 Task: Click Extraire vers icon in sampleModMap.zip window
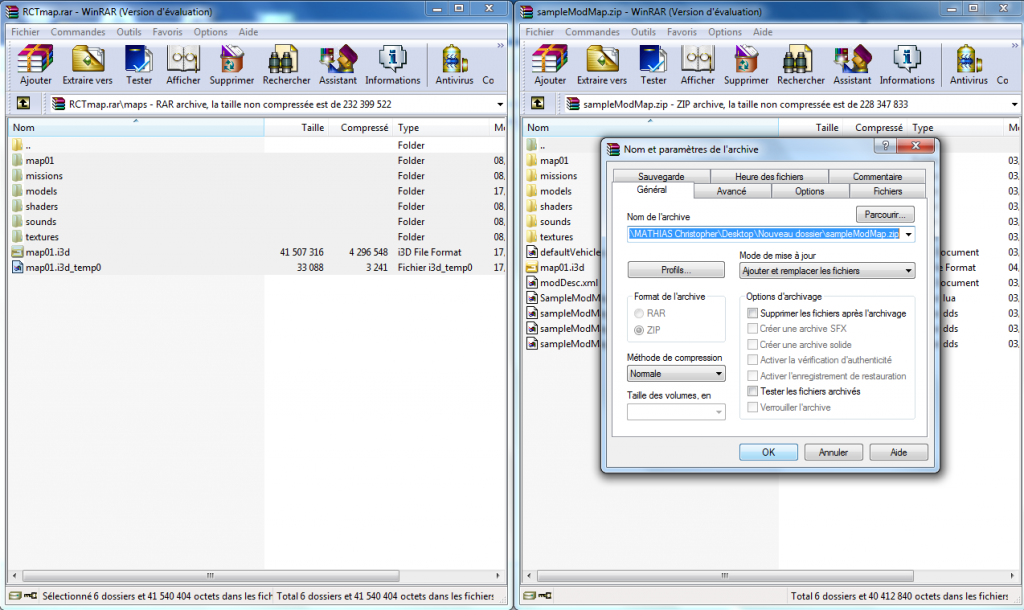tap(602, 65)
